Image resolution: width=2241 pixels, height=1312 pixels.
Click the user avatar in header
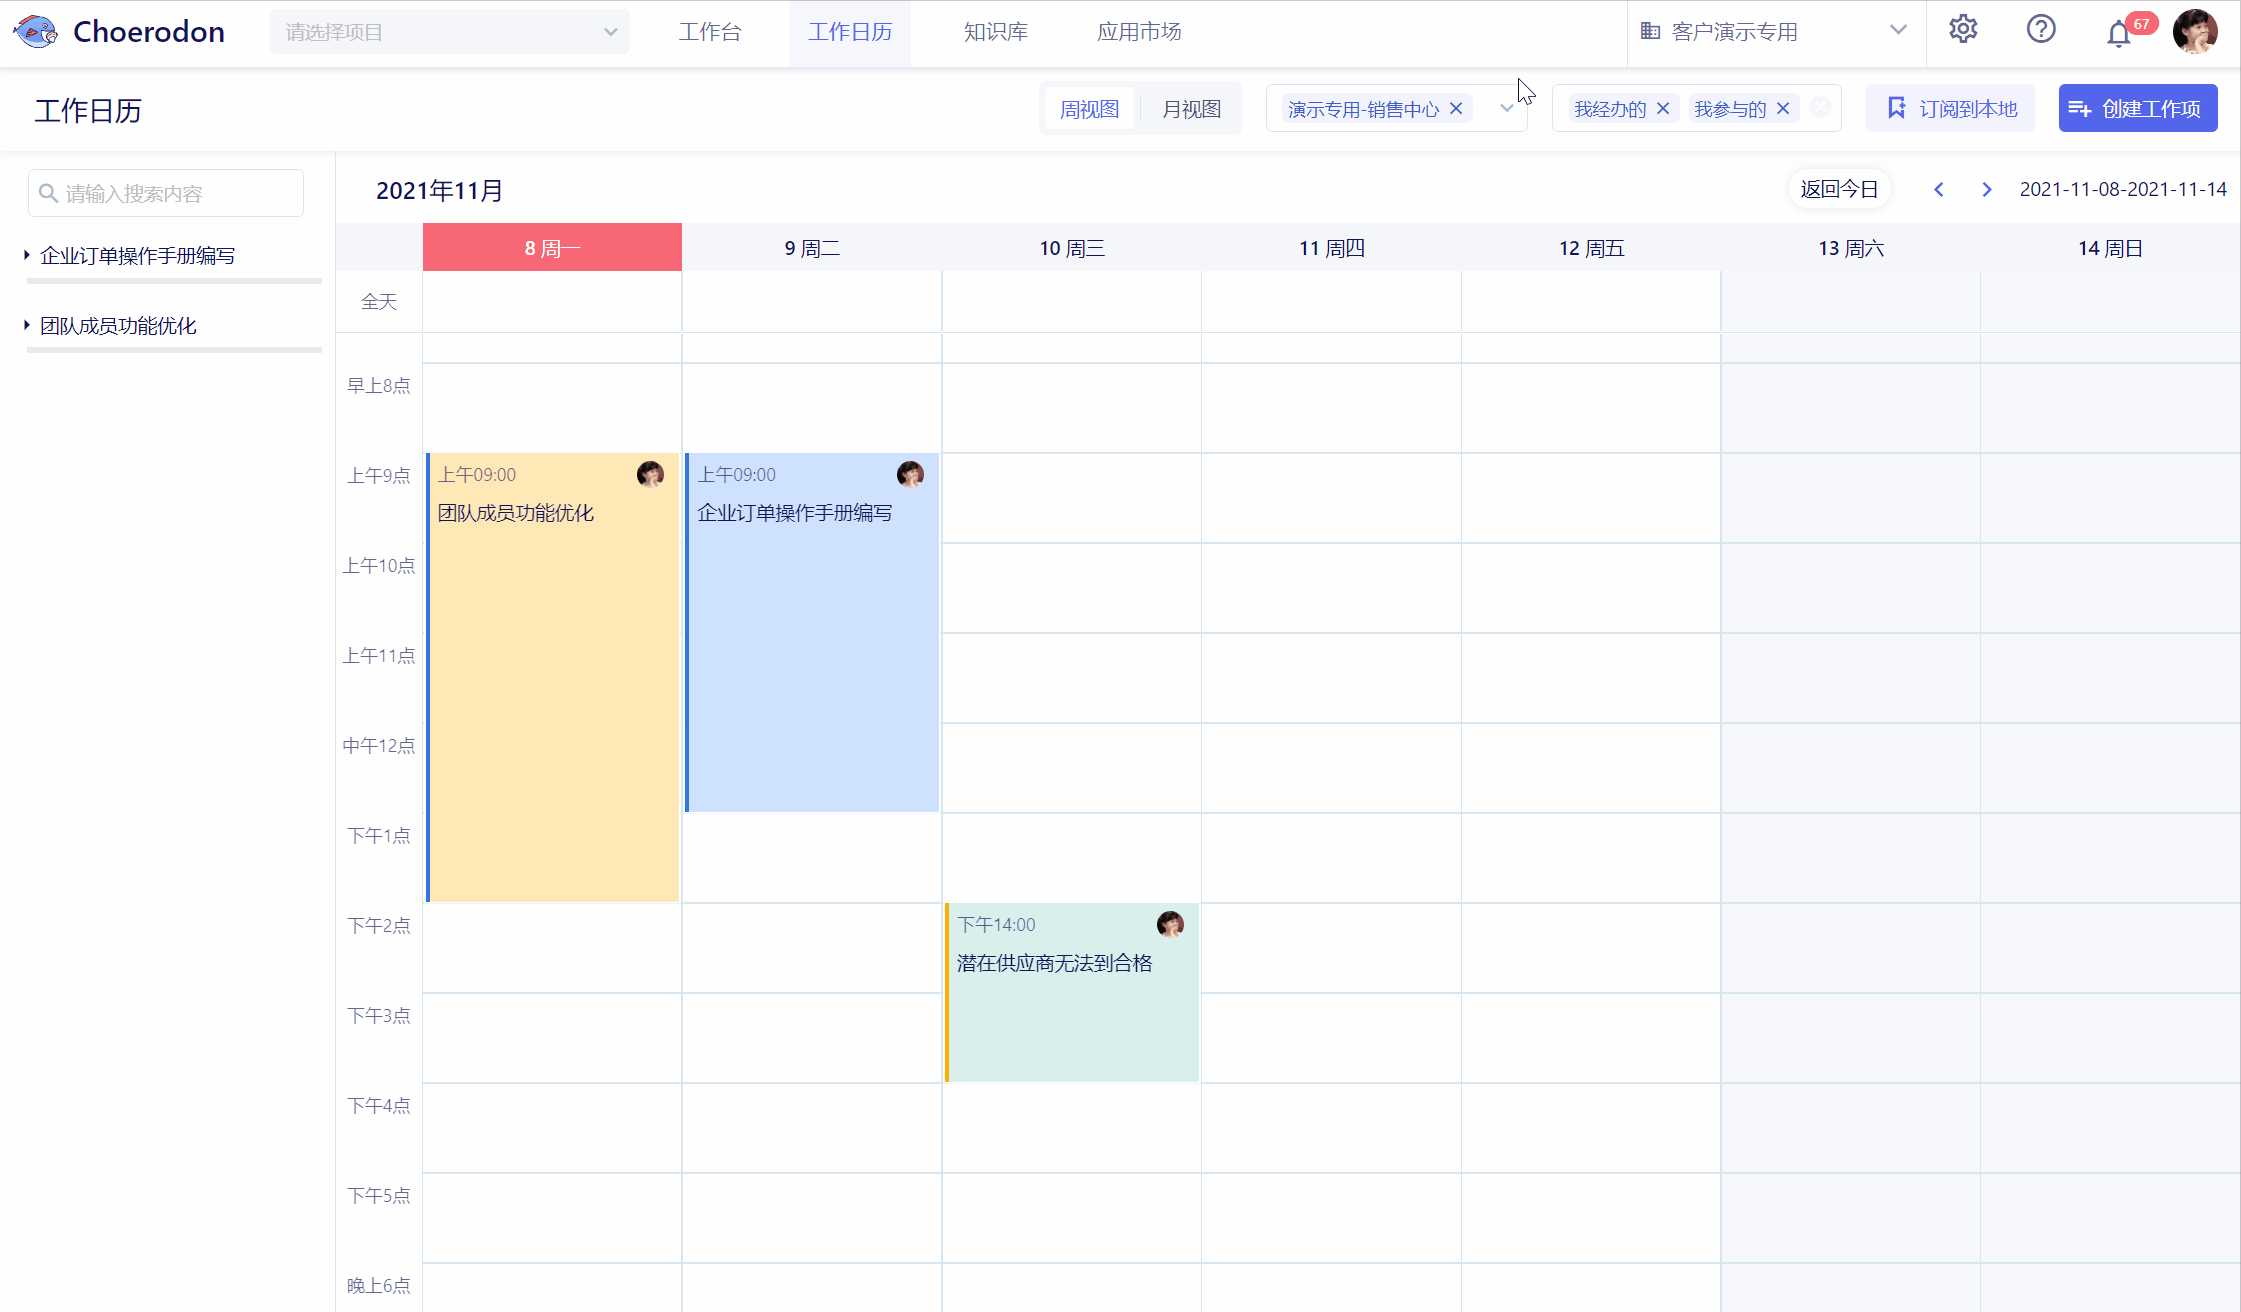point(2195,31)
